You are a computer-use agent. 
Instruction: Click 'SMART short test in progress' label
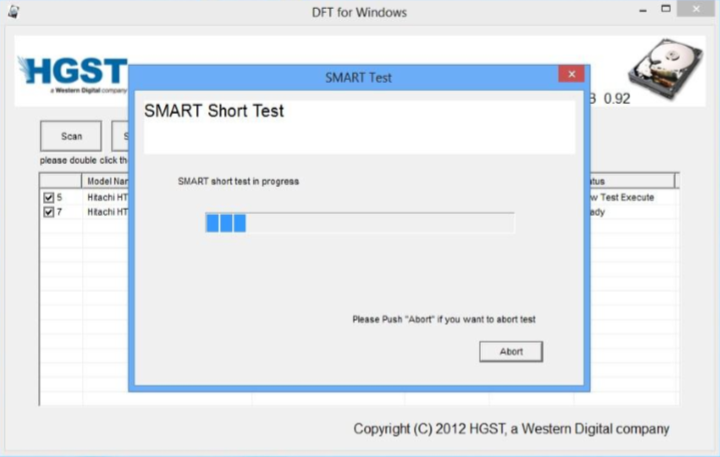[x=238, y=181]
